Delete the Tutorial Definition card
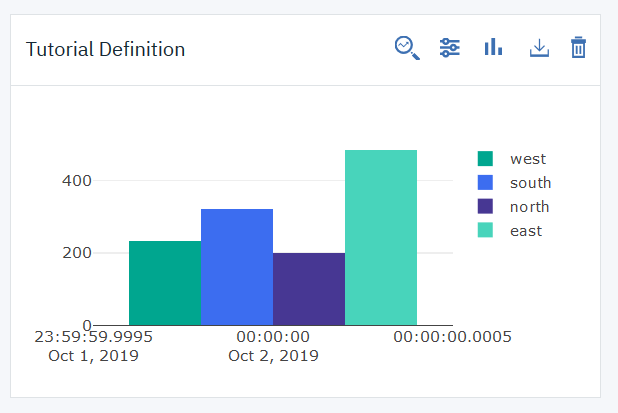 click(578, 48)
